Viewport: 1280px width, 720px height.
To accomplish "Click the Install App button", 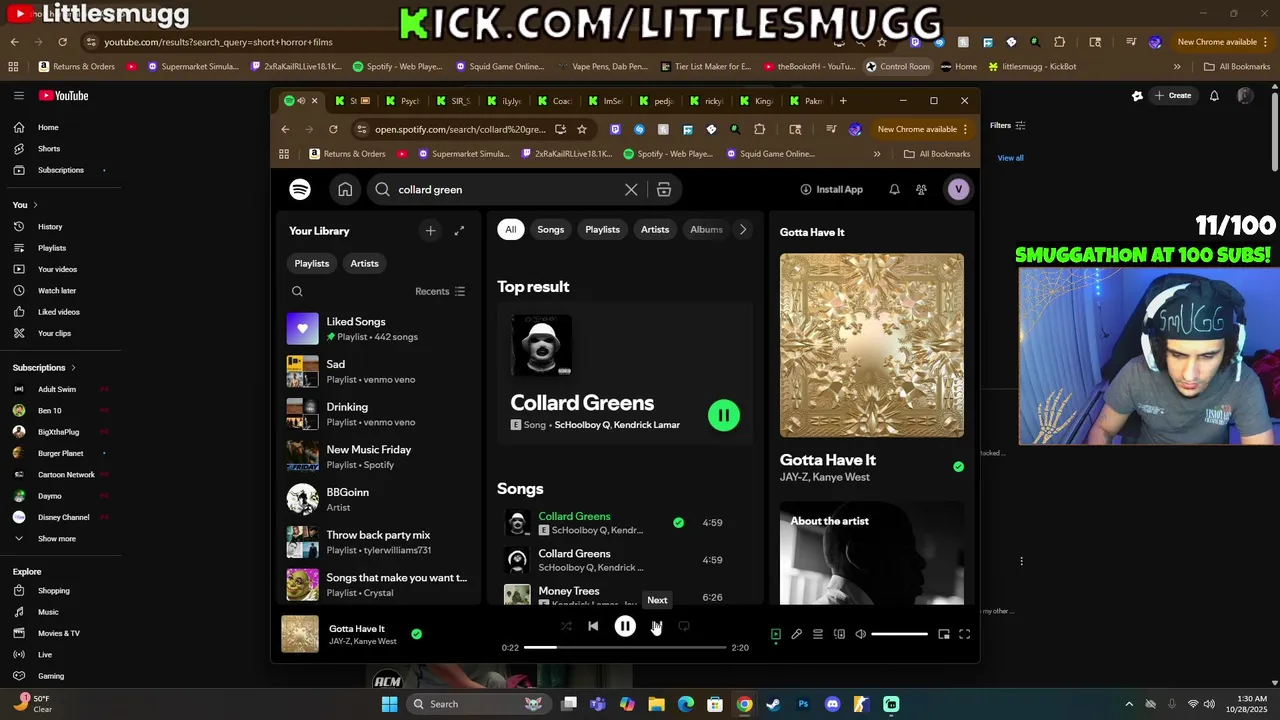I will pos(831,189).
